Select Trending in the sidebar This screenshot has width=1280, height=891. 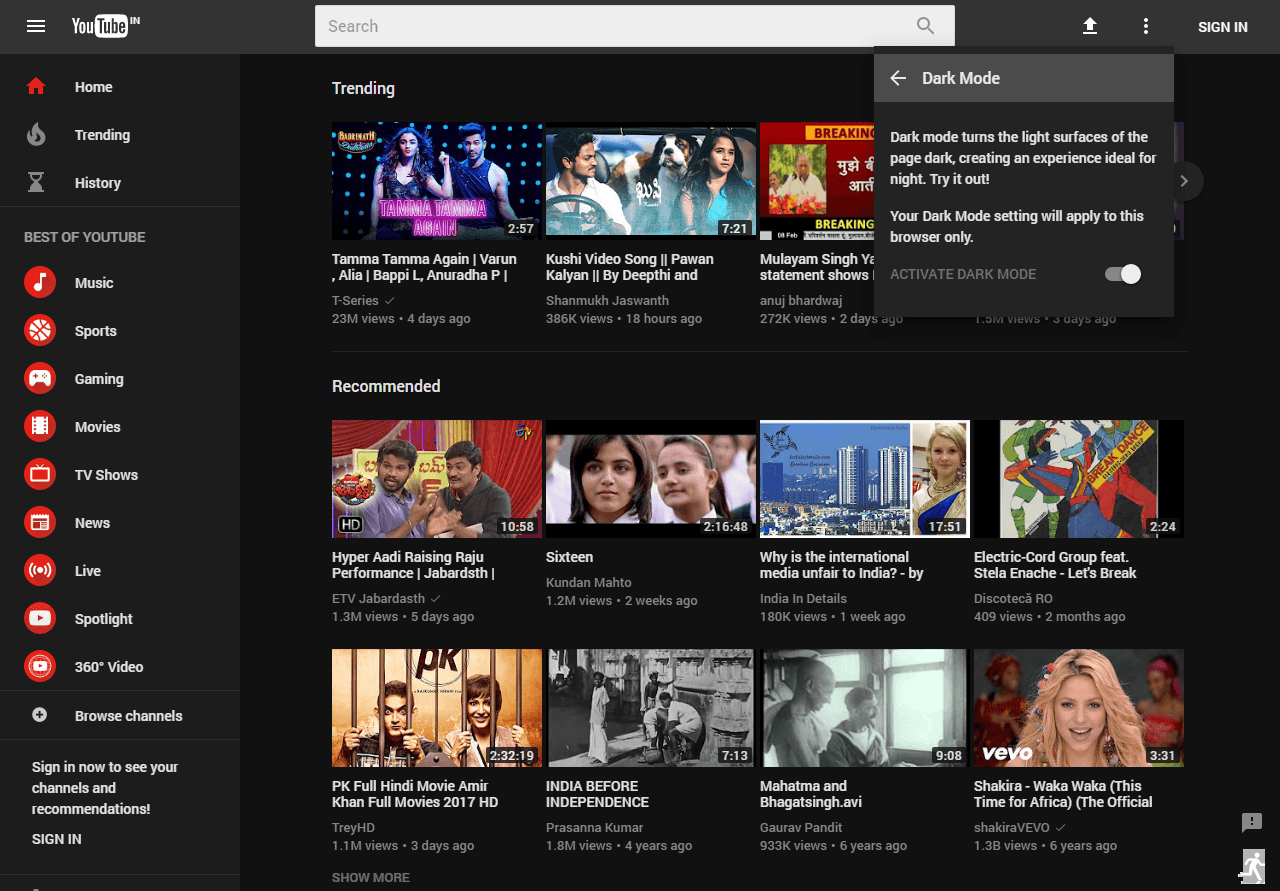[x=102, y=135]
